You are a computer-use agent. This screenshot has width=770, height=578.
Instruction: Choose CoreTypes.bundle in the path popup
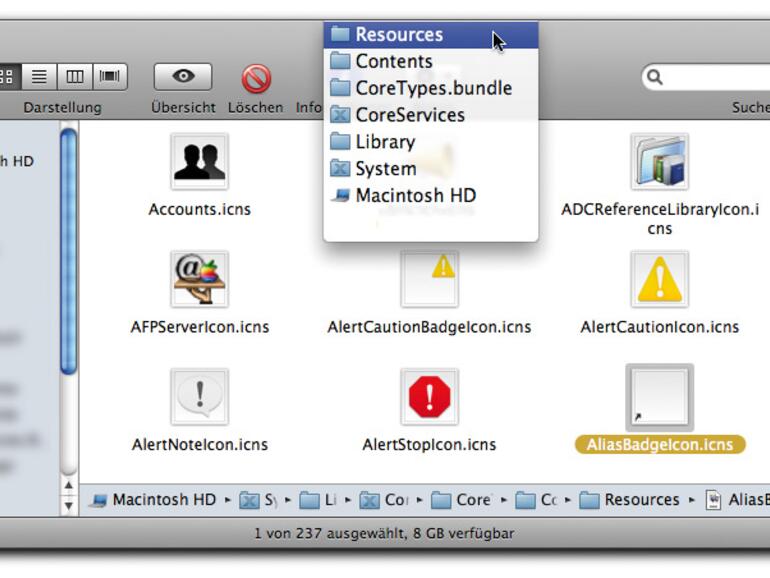[431, 88]
